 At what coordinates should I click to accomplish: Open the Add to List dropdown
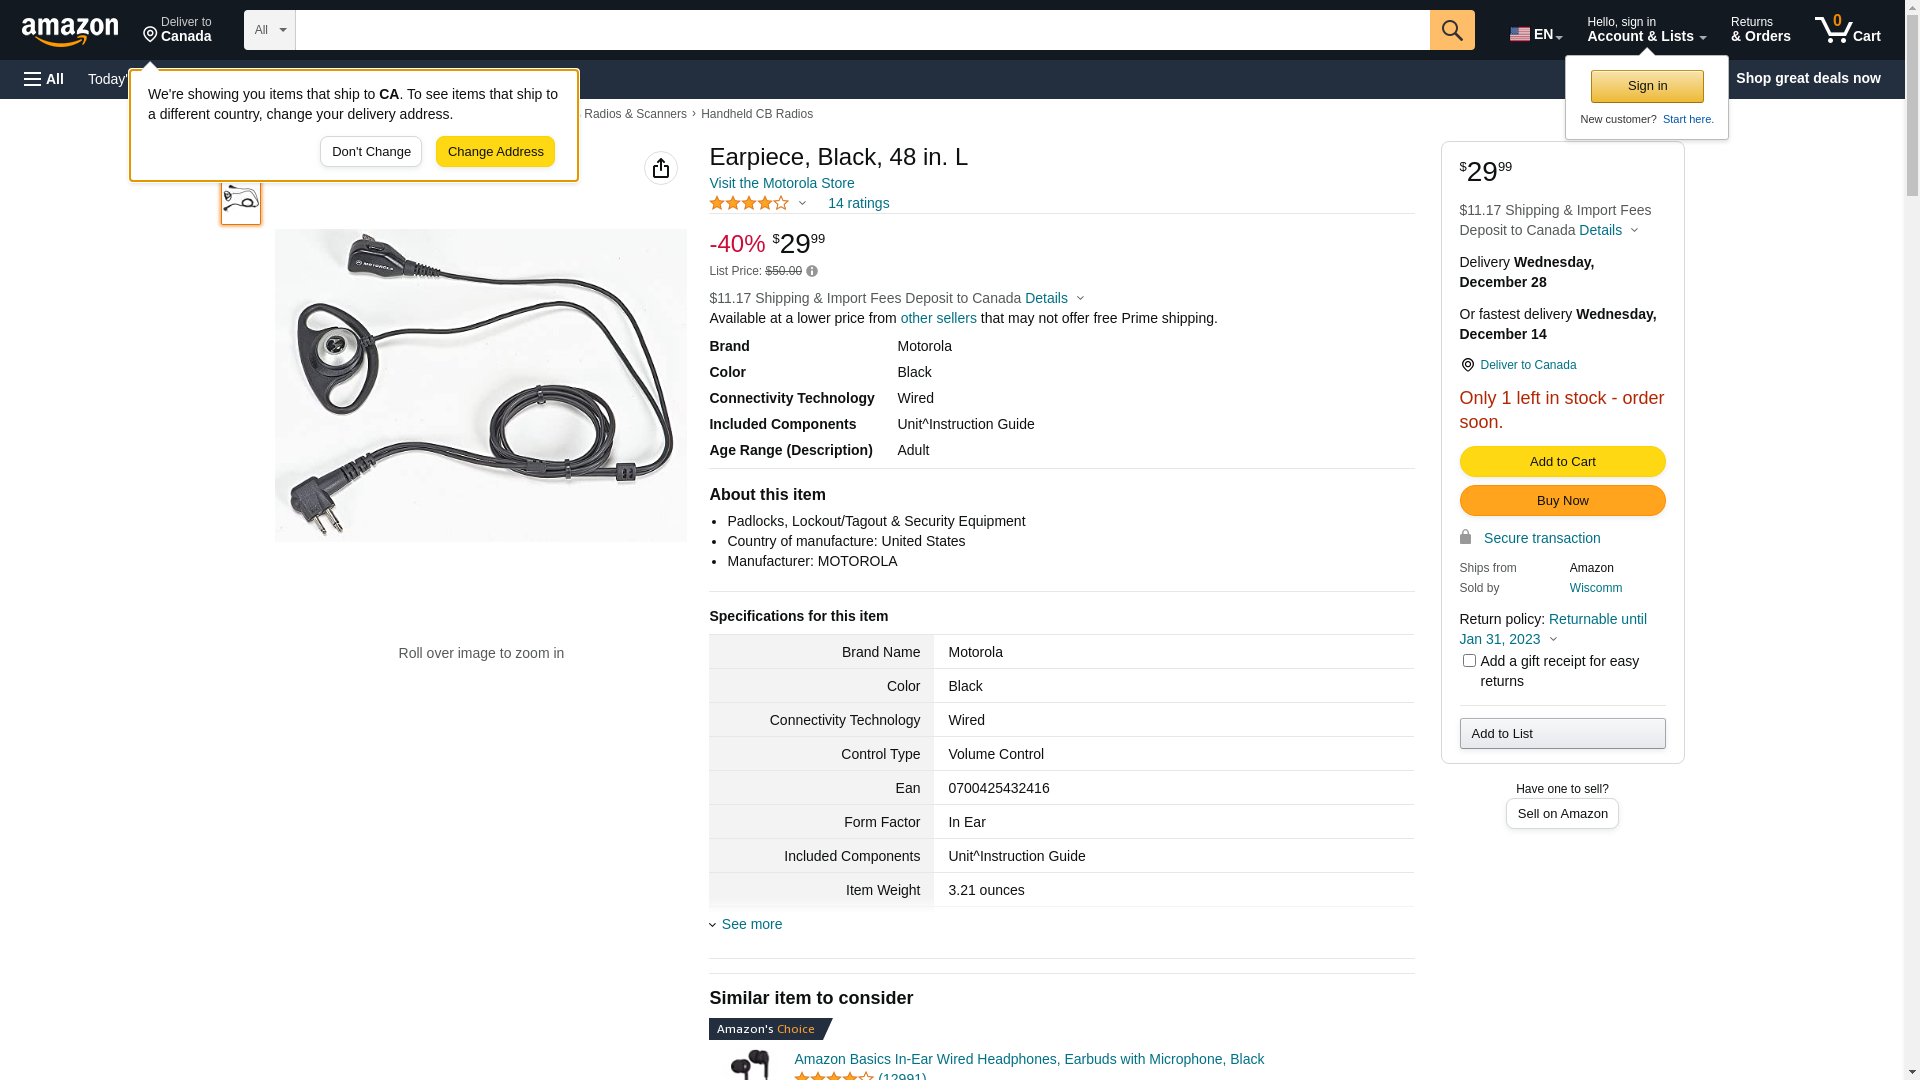(1562, 734)
